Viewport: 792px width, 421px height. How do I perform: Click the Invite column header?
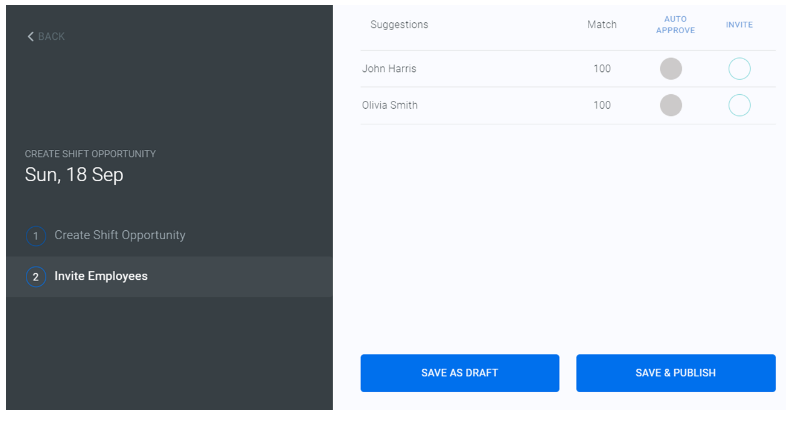point(739,25)
